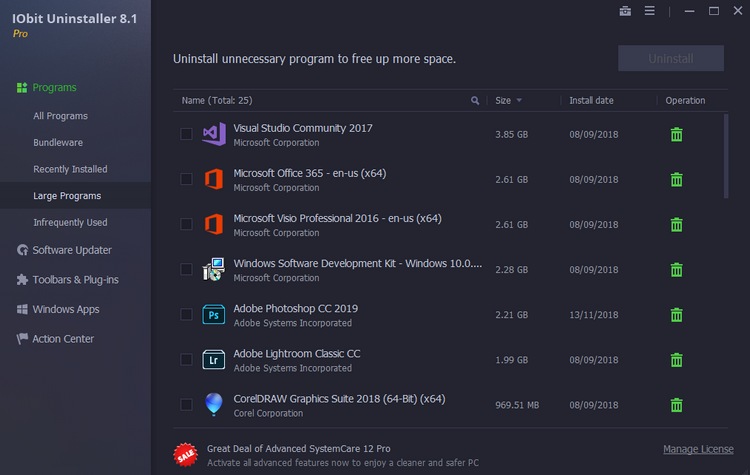Viewport: 750px width, 475px height.
Task: Click trash icon for CorelDRAW Graphics Suite 2018
Action: 676,405
